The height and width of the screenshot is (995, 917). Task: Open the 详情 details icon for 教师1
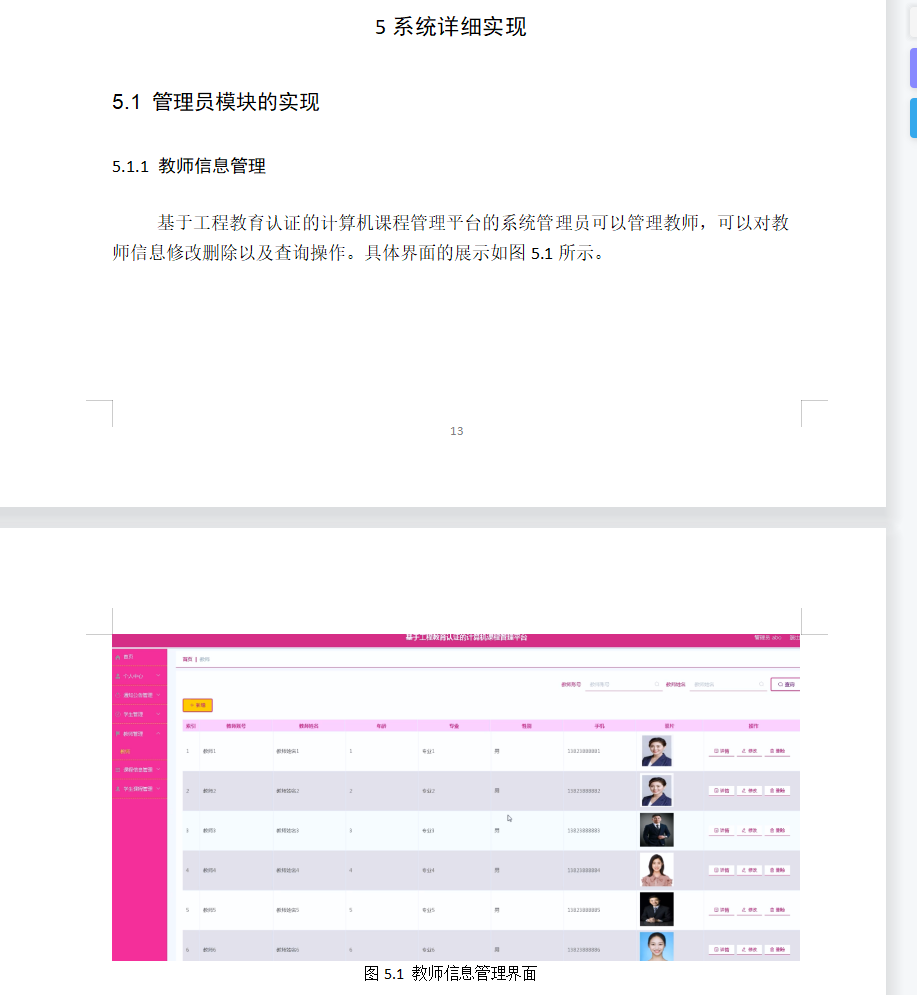click(x=717, y=750)
